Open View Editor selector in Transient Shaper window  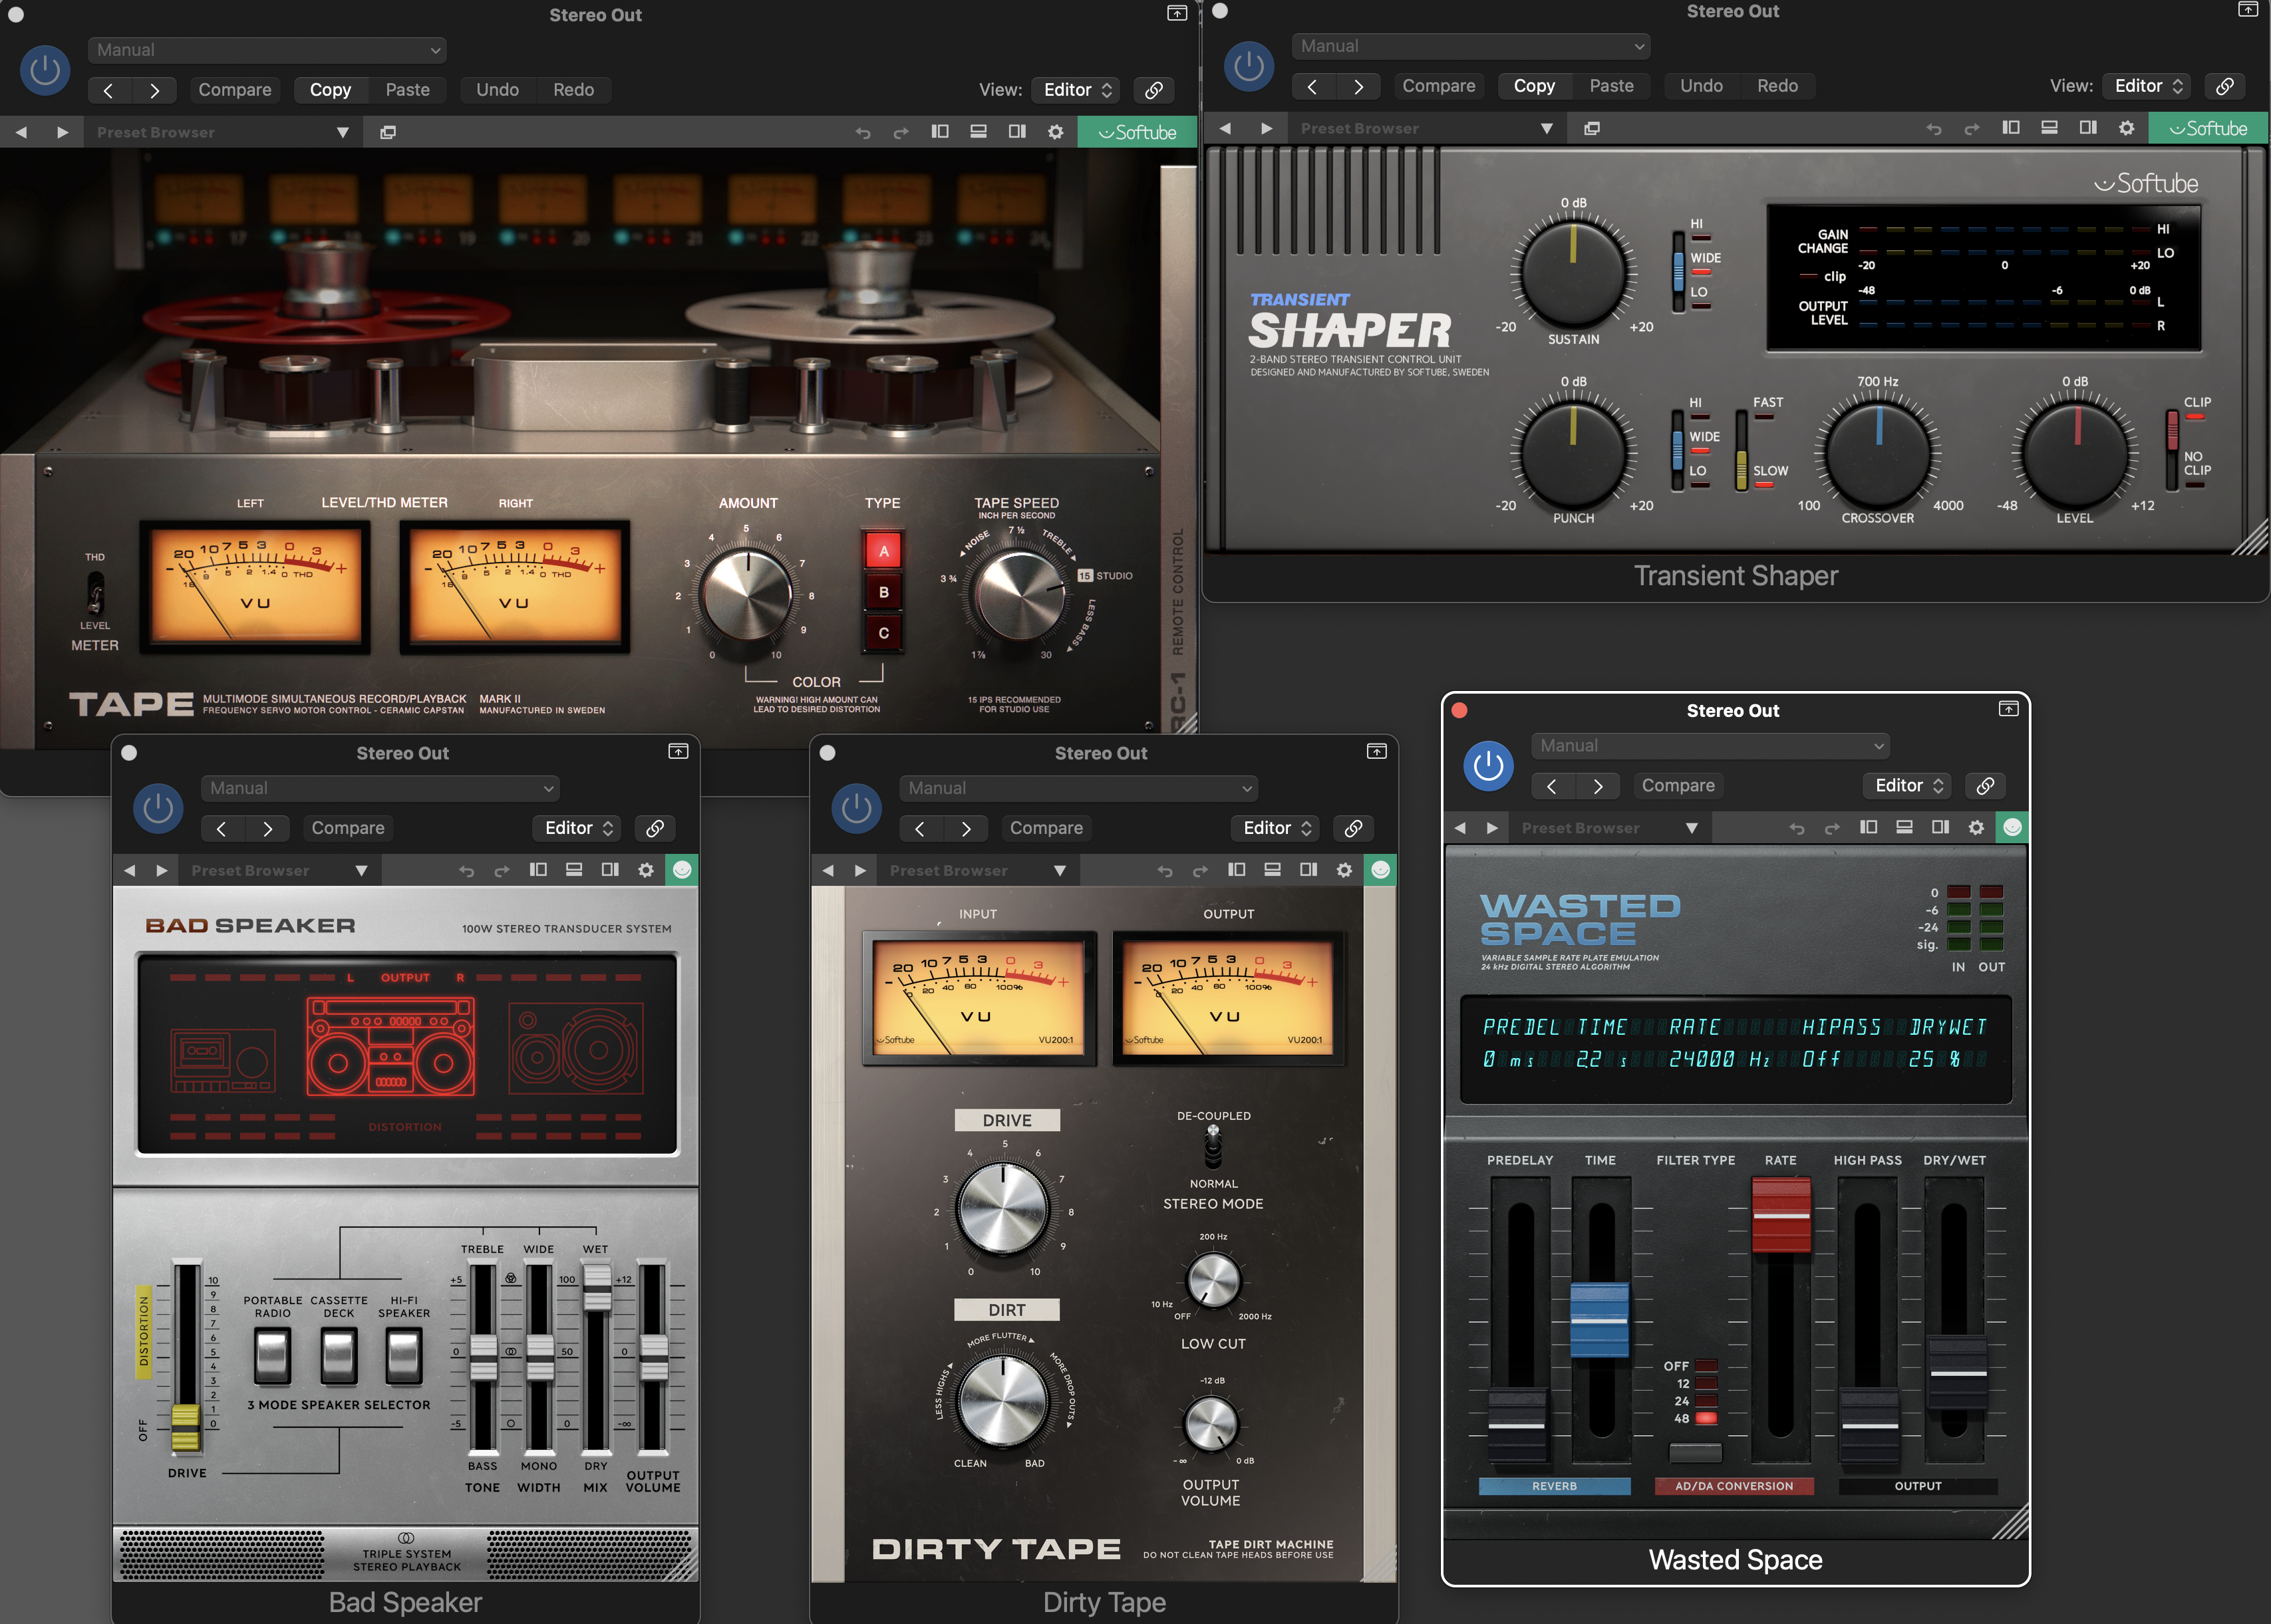(x=2146, y=86)
